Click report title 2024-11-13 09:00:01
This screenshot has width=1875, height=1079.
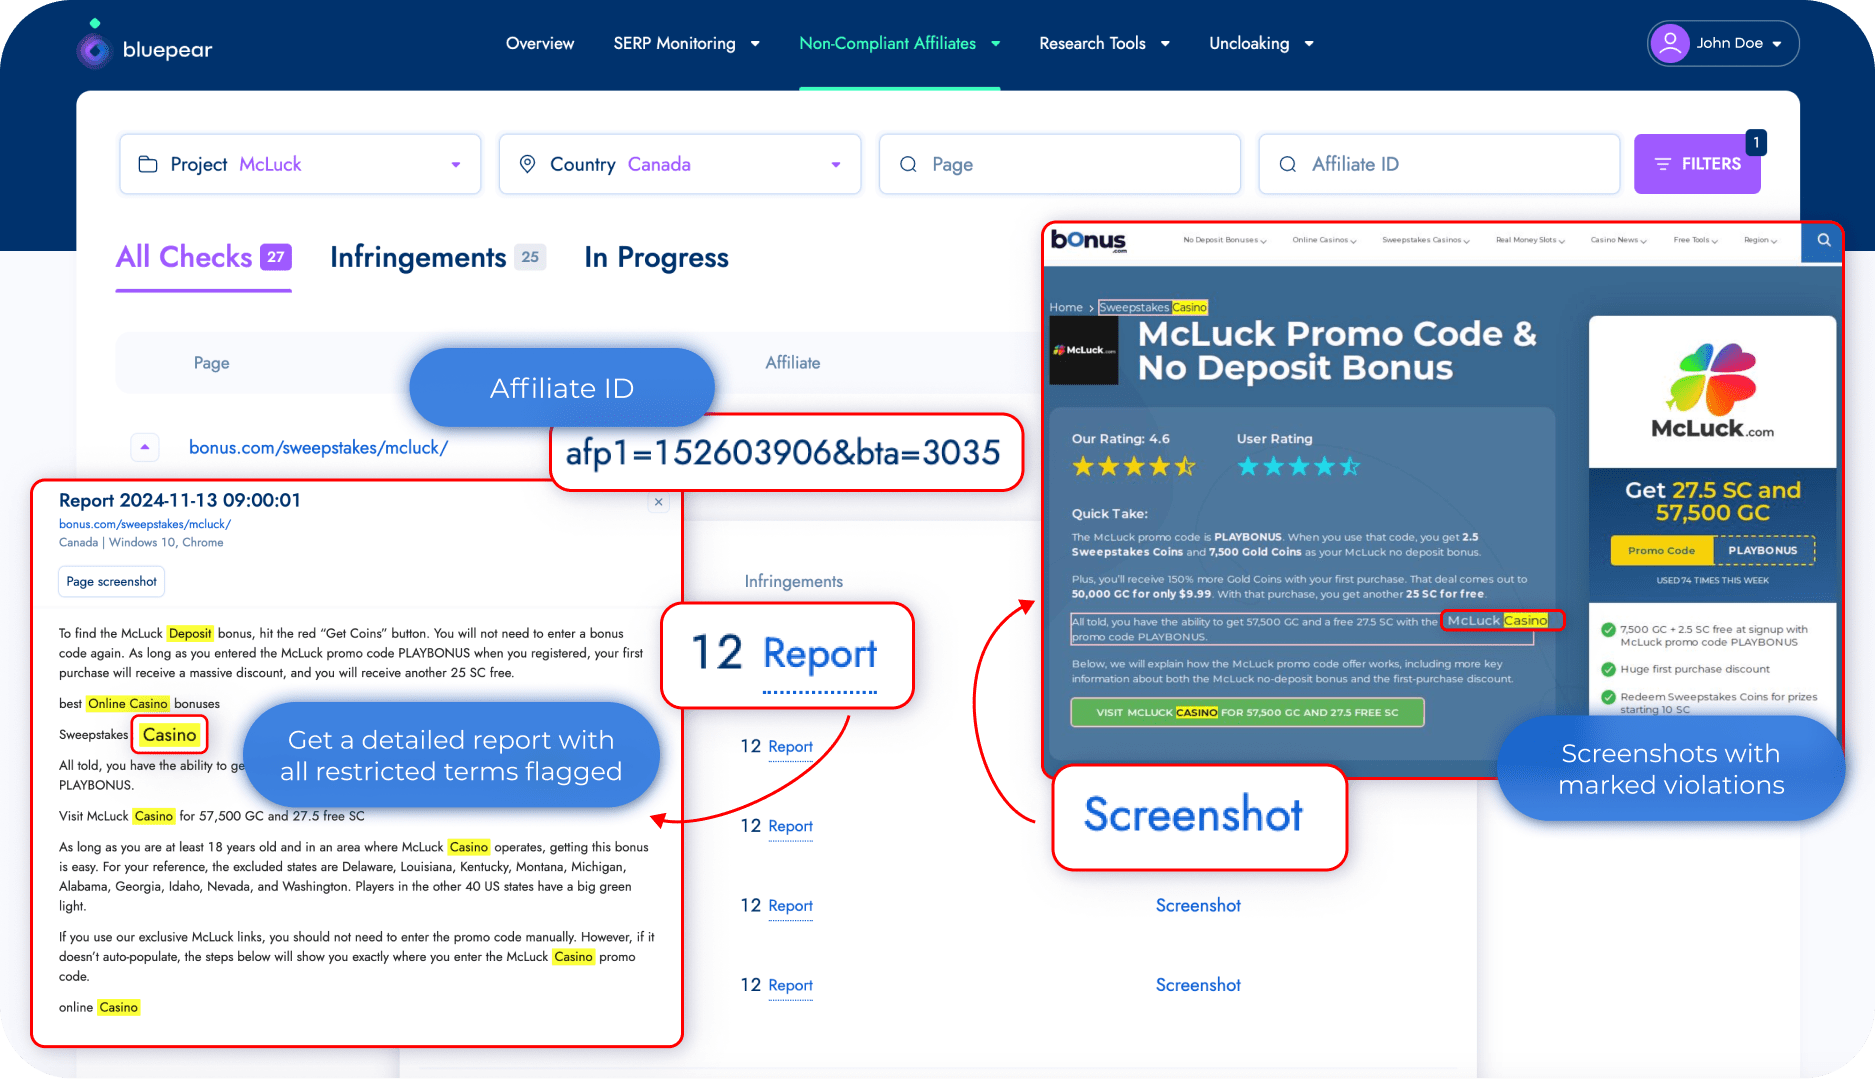click(x=180, y=501)
